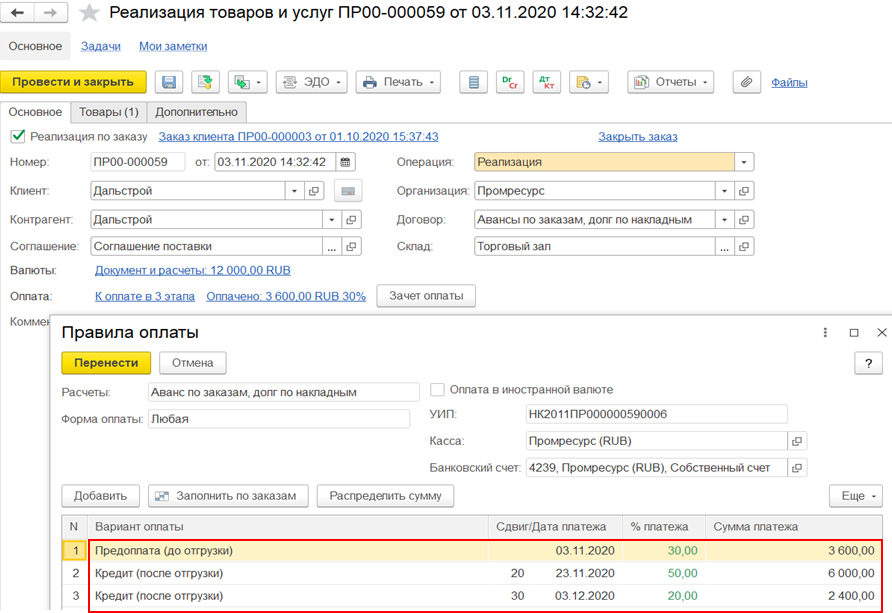The width and height of the screenshot is (892, 613).
Task: Post document with green arrow sheet icon
Action: pyautogui.click(x=205, y=82)
